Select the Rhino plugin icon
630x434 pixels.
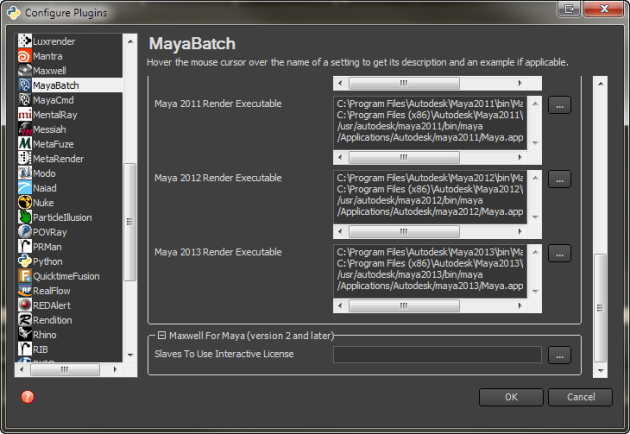pos(25,334)
